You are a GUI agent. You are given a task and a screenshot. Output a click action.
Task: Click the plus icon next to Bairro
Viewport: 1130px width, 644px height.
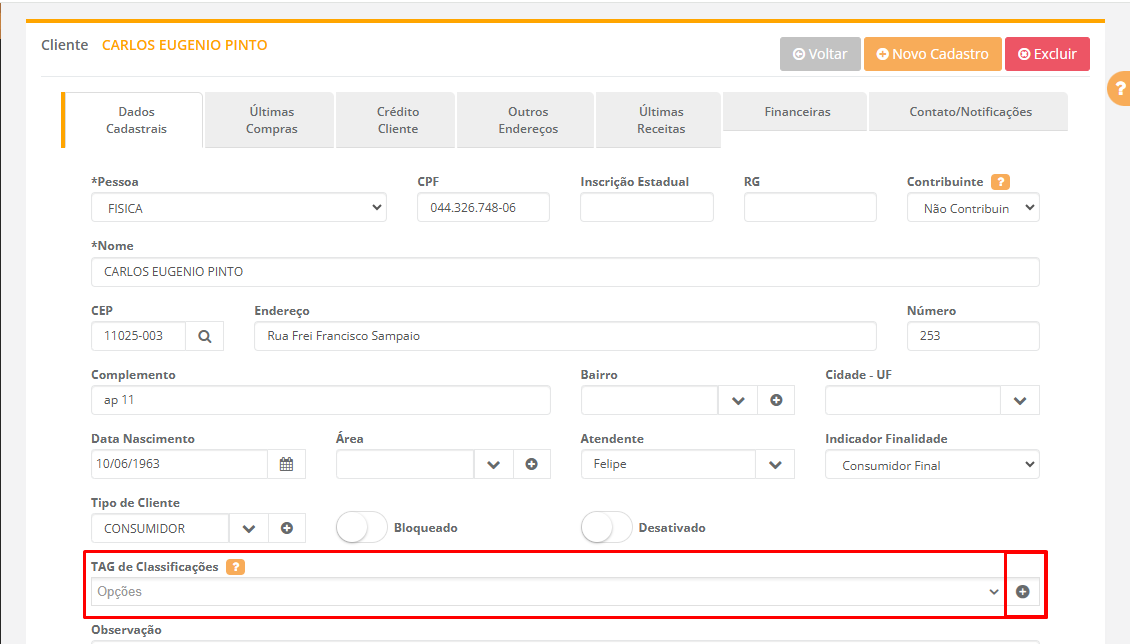point(776,400)
